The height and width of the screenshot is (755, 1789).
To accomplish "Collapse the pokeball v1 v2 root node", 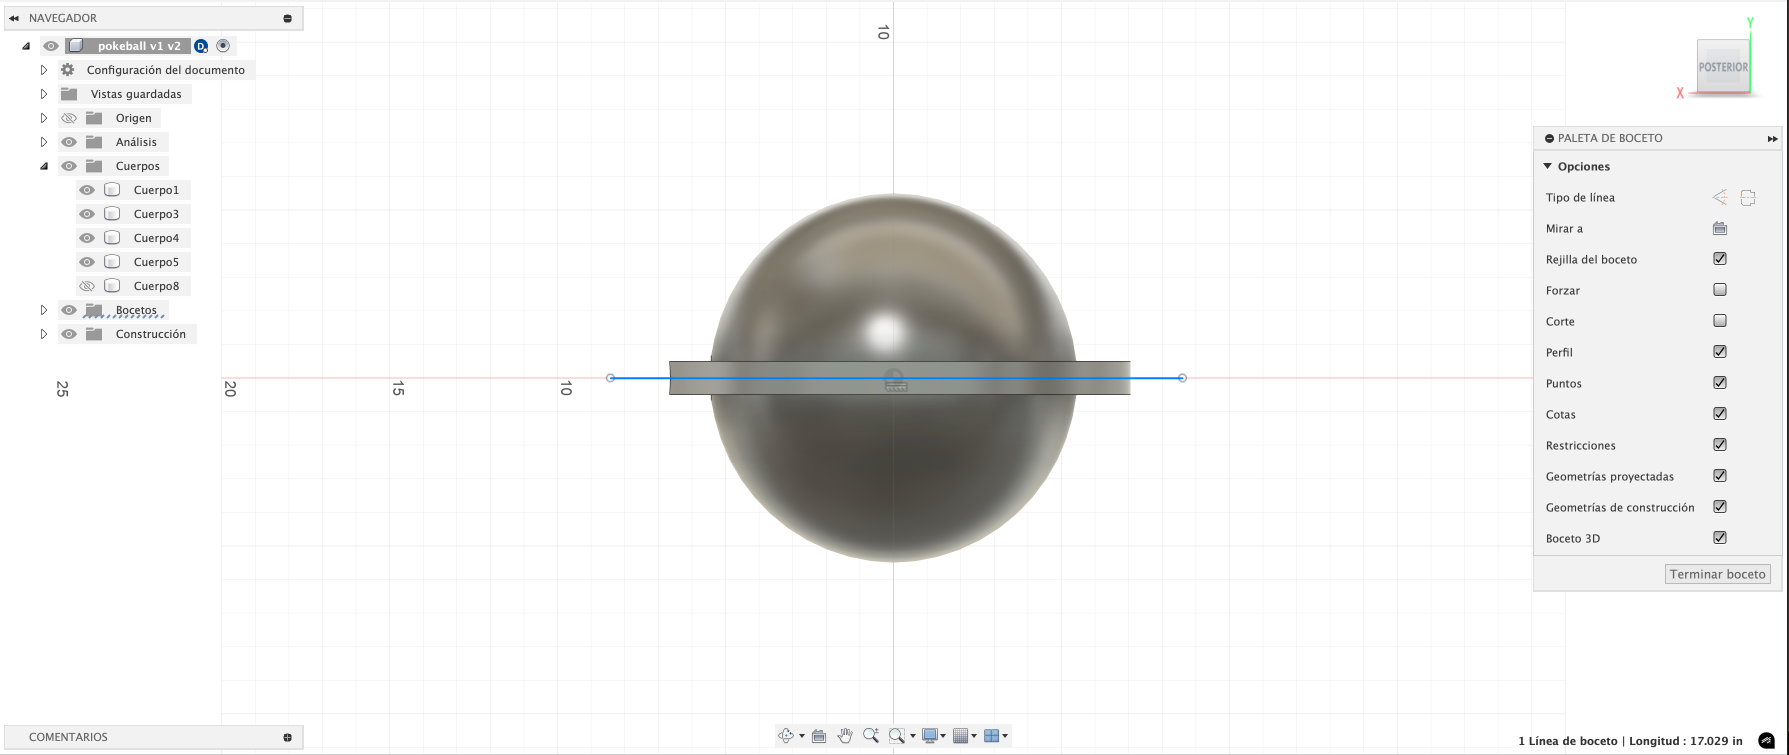I will (x=26, y=46).
